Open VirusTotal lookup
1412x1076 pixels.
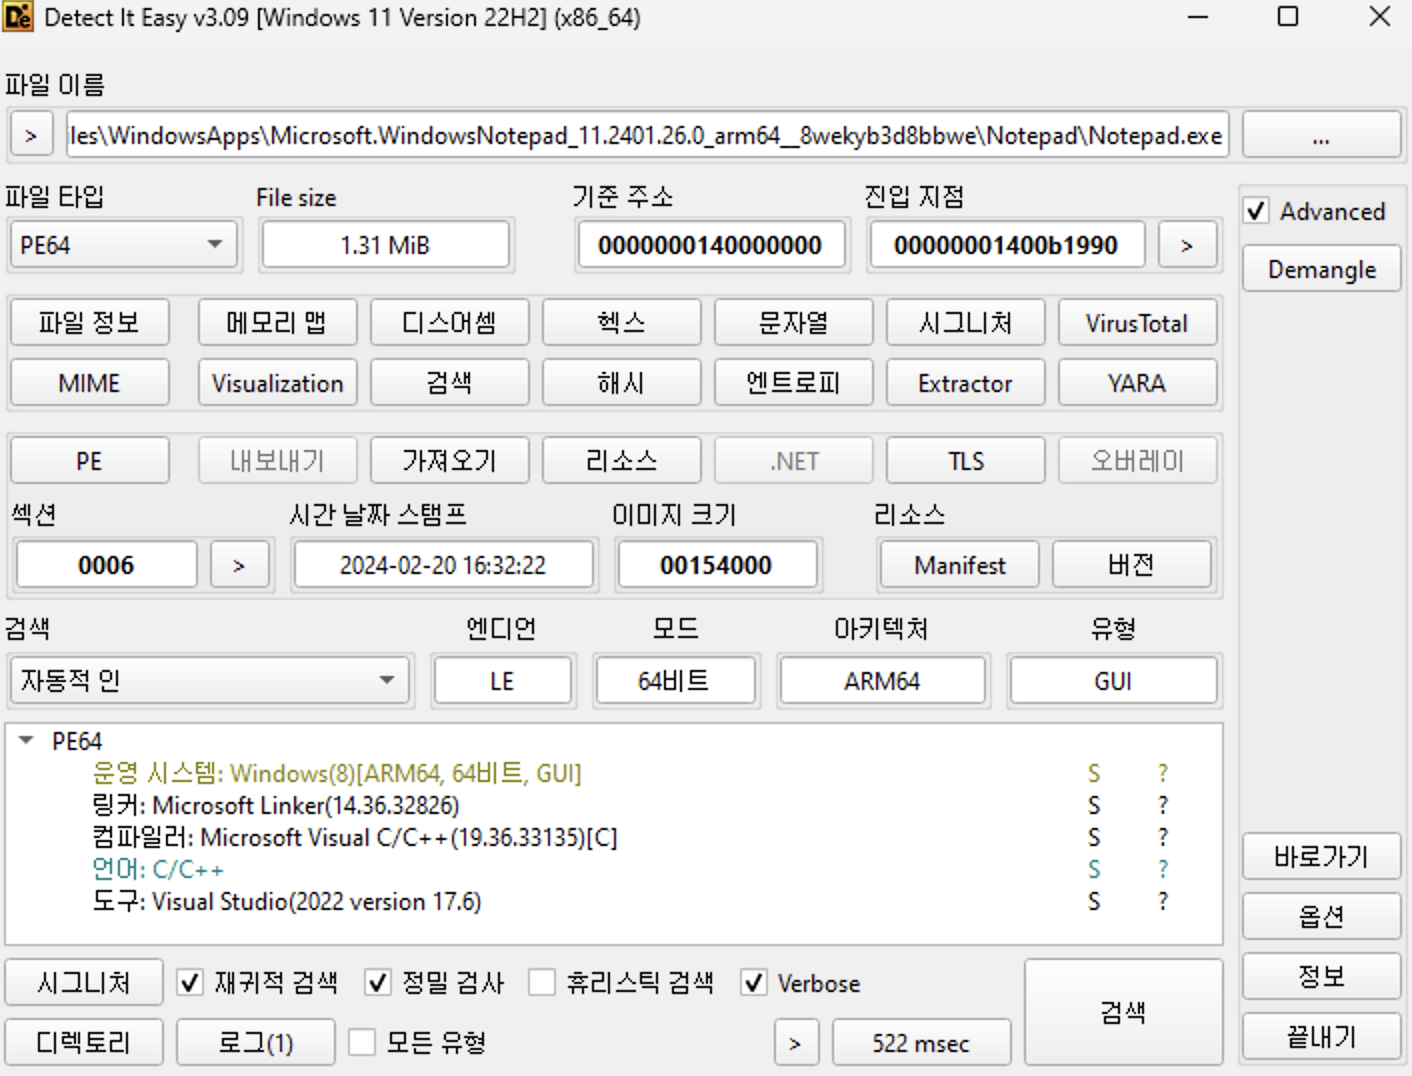coord(1137,323)
